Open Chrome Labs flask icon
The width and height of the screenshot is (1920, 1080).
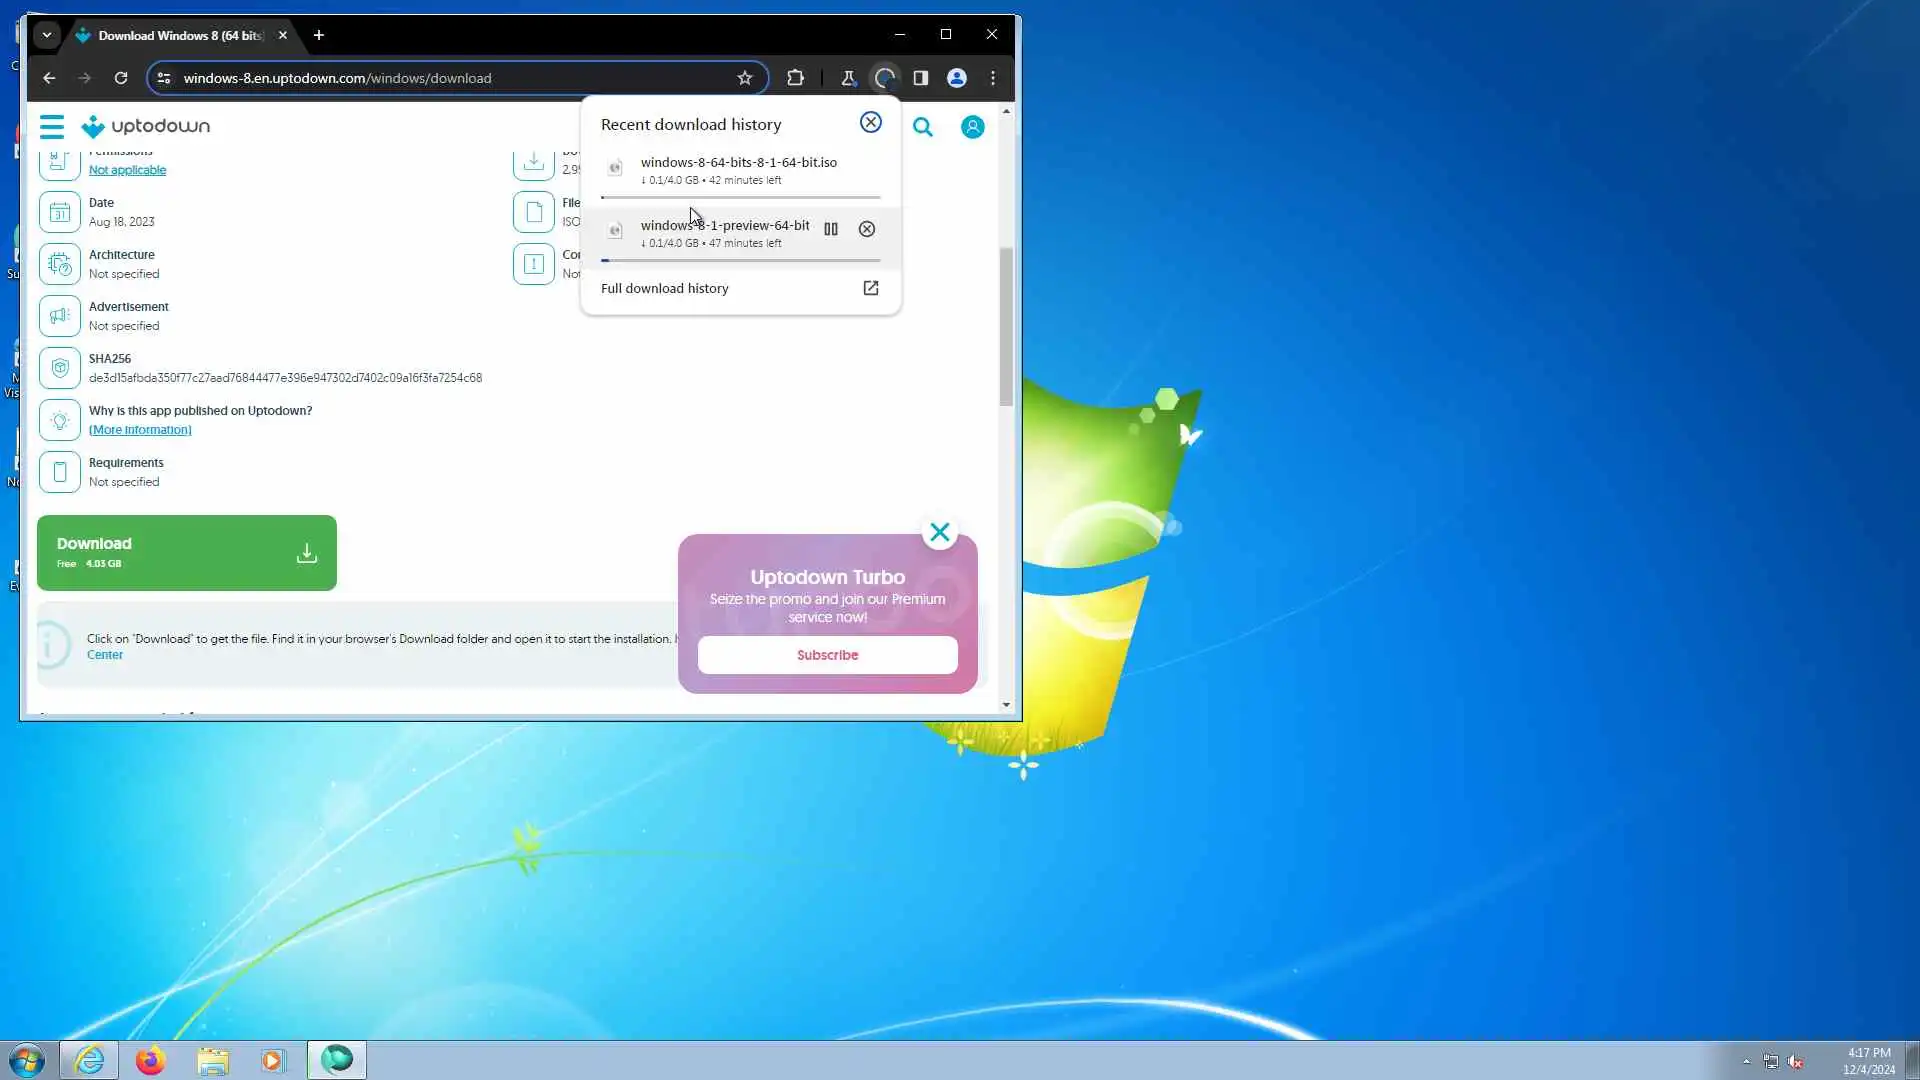tap(848, 78)
